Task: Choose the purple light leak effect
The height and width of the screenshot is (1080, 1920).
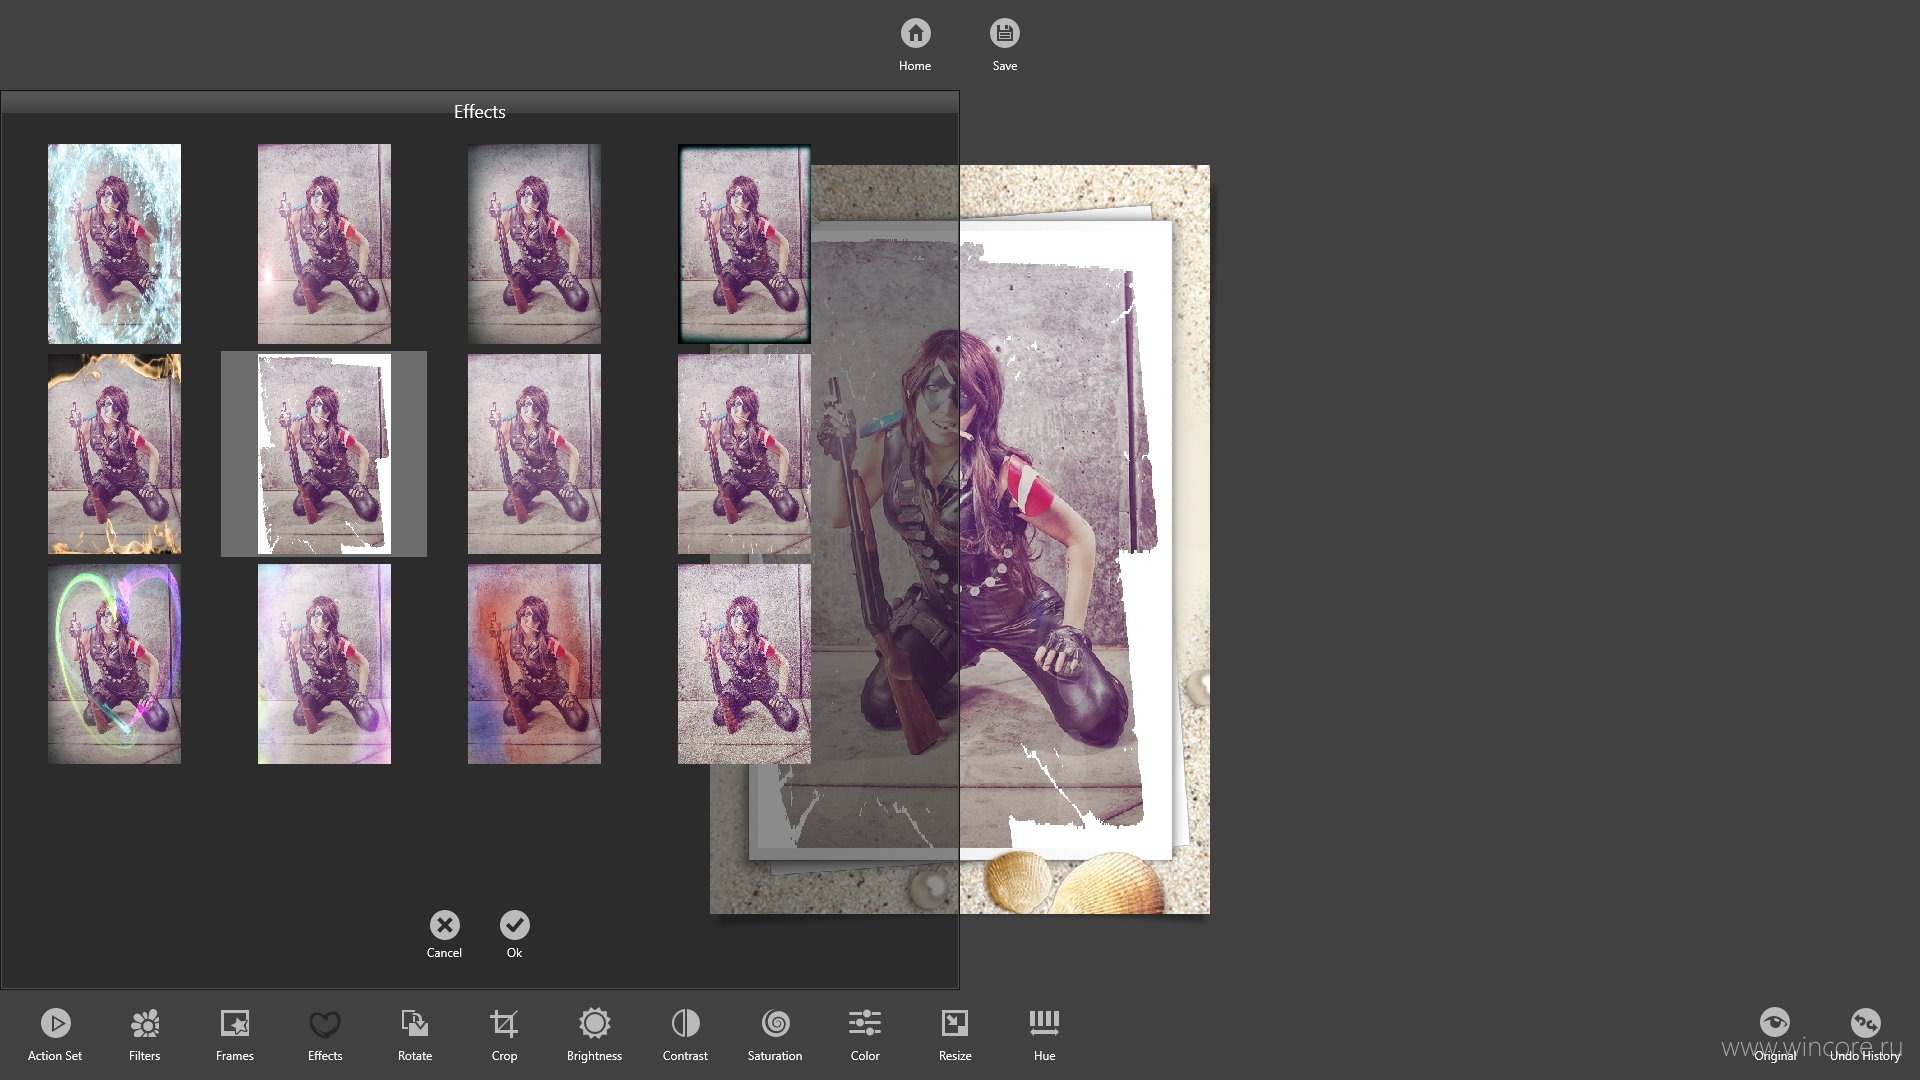Action: 325,664
